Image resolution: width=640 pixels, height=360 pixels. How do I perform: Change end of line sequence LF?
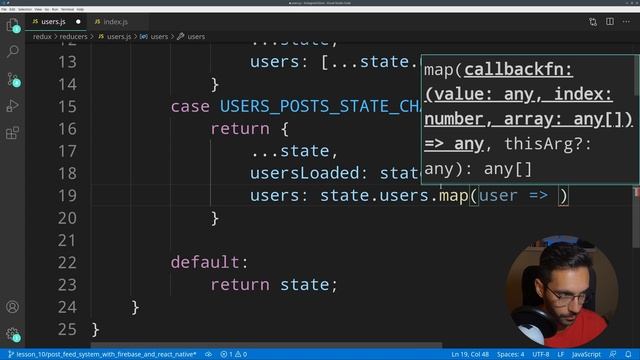(x=561, y=354)
